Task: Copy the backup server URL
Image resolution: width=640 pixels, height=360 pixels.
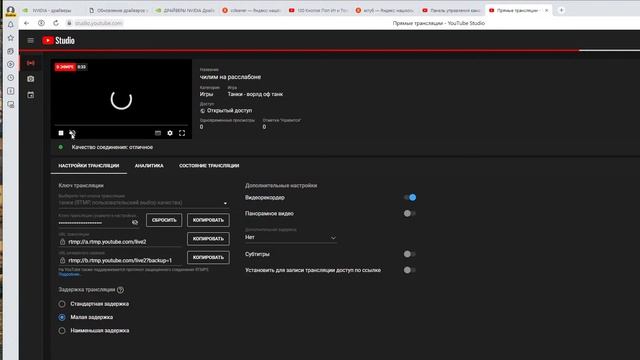Action: click(x=208, y=258)
